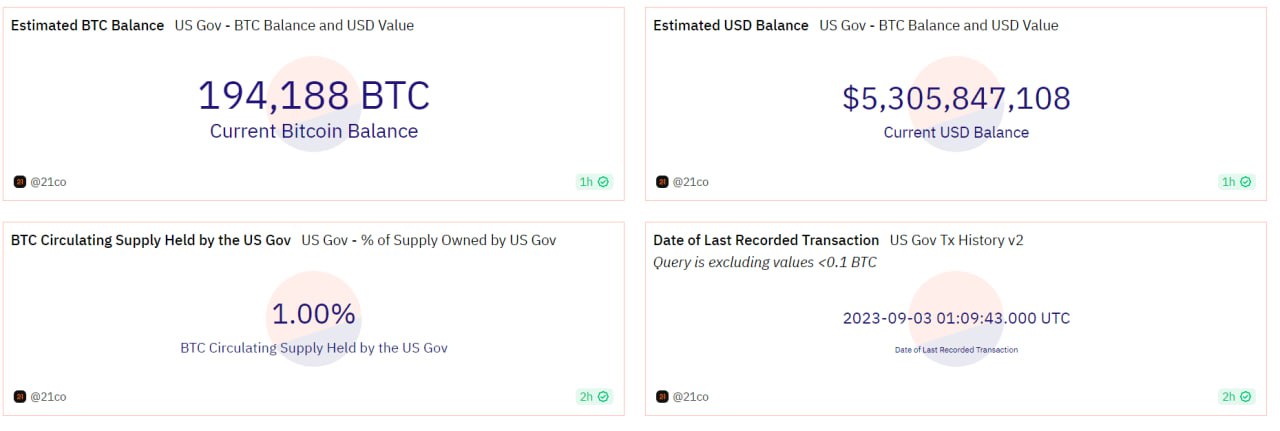Click the green check icon in USD Balance panel
The width and height of the screenshot is (1280, 431).
pyautogui.click(x=1246, y=182)
